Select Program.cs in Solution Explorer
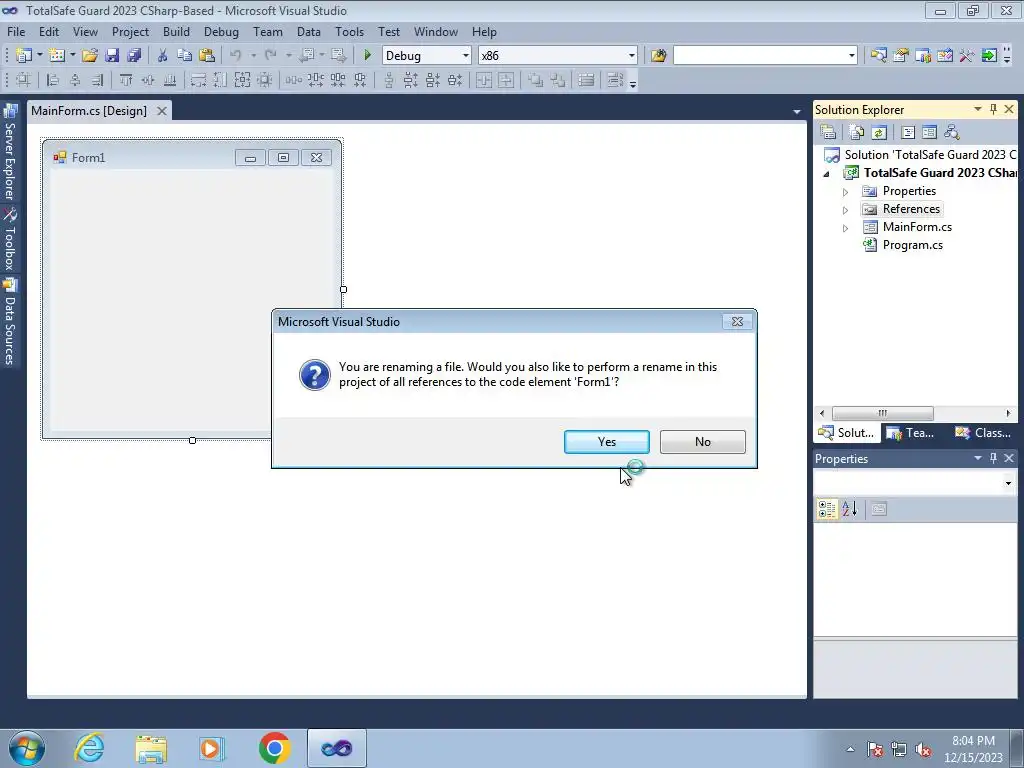 912,245
